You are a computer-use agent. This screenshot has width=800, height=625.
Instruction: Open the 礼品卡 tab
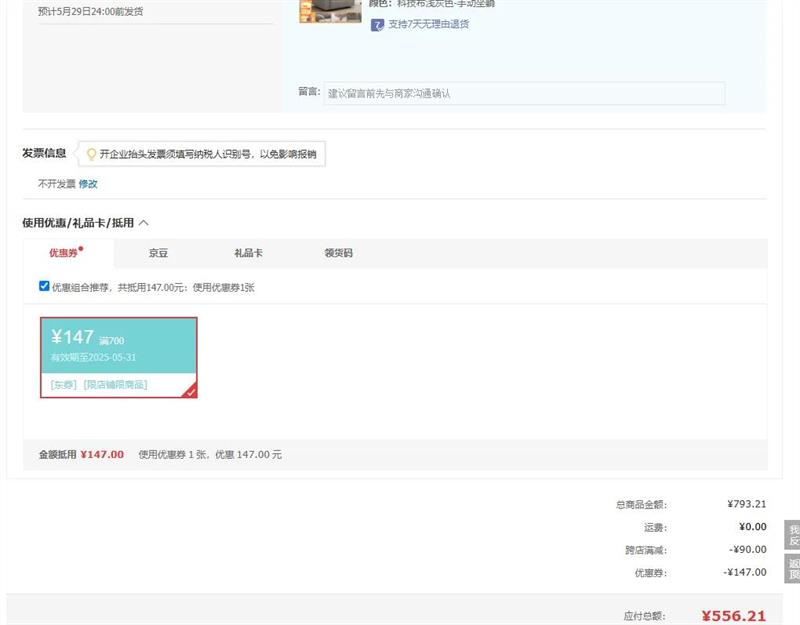pyautogui.click(x=248, y=253)
